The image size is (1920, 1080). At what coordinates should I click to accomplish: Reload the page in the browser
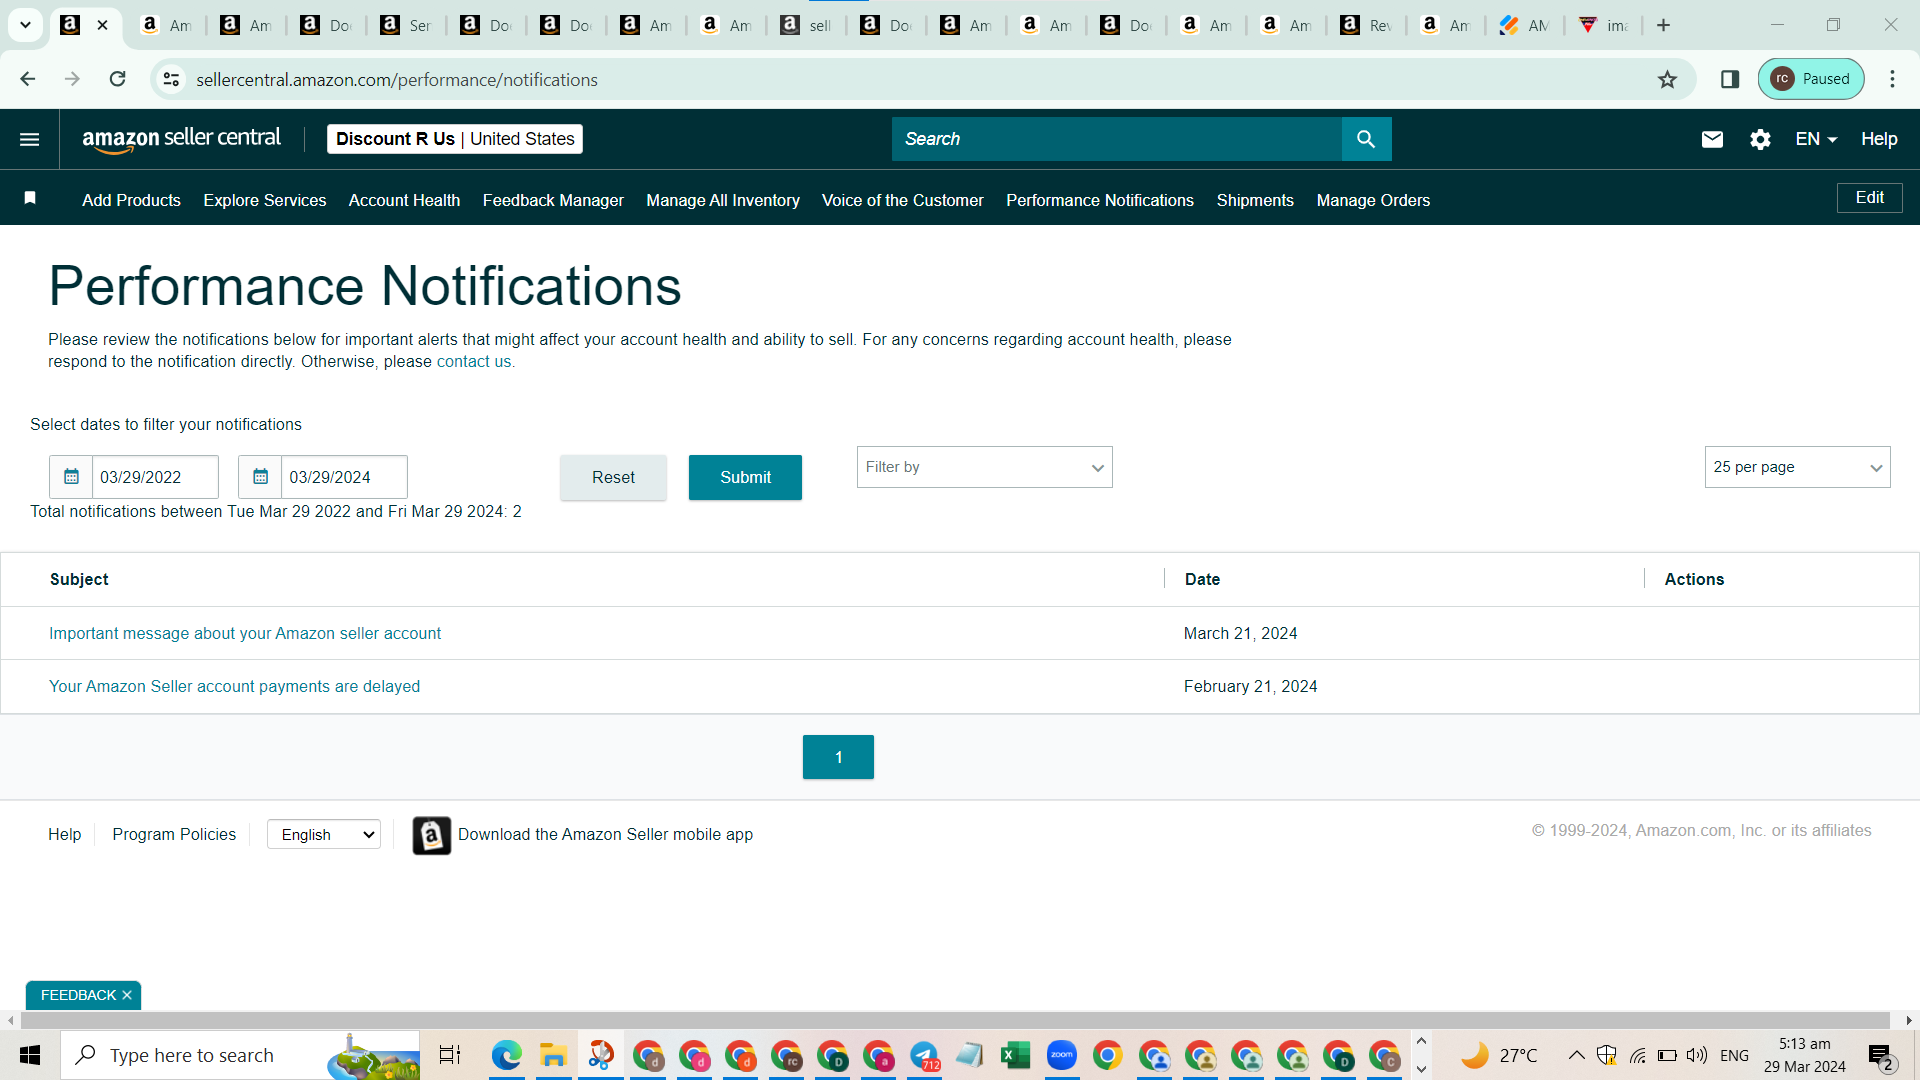coord(118,79)
